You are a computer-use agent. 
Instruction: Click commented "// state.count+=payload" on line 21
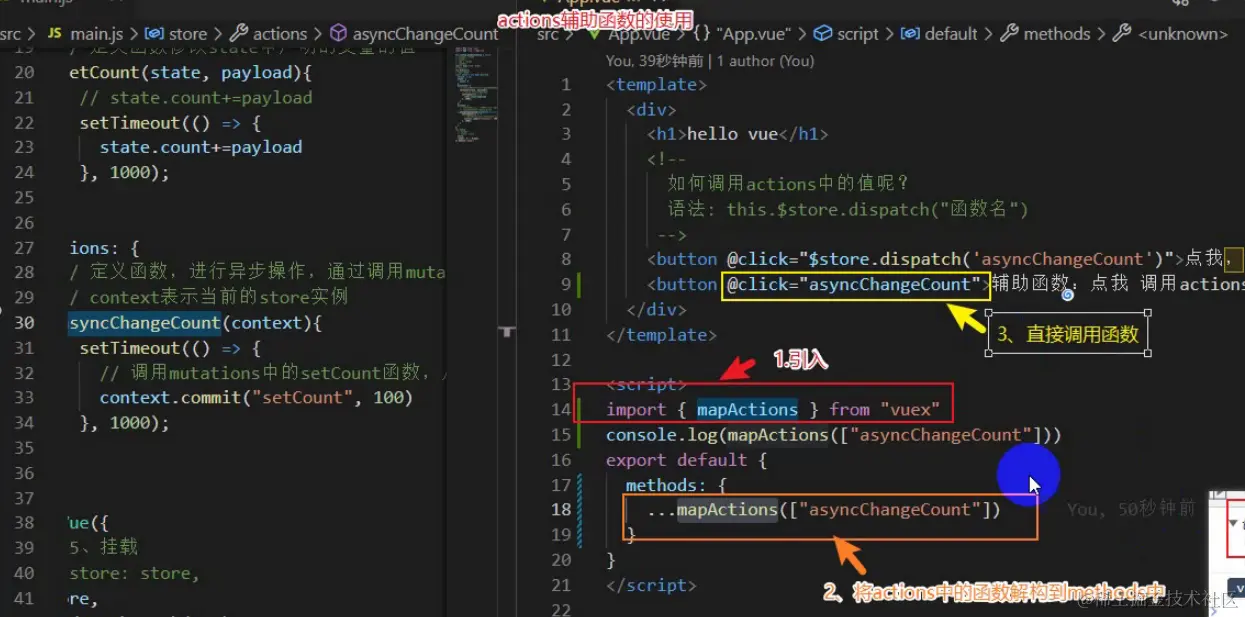196,98
